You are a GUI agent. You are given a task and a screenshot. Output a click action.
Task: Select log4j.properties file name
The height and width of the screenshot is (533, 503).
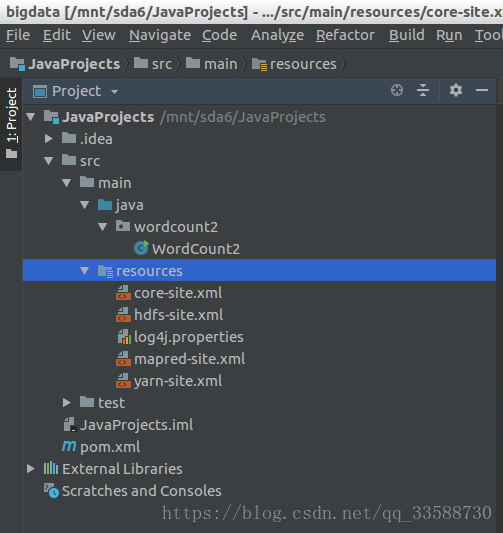point(189,337)
